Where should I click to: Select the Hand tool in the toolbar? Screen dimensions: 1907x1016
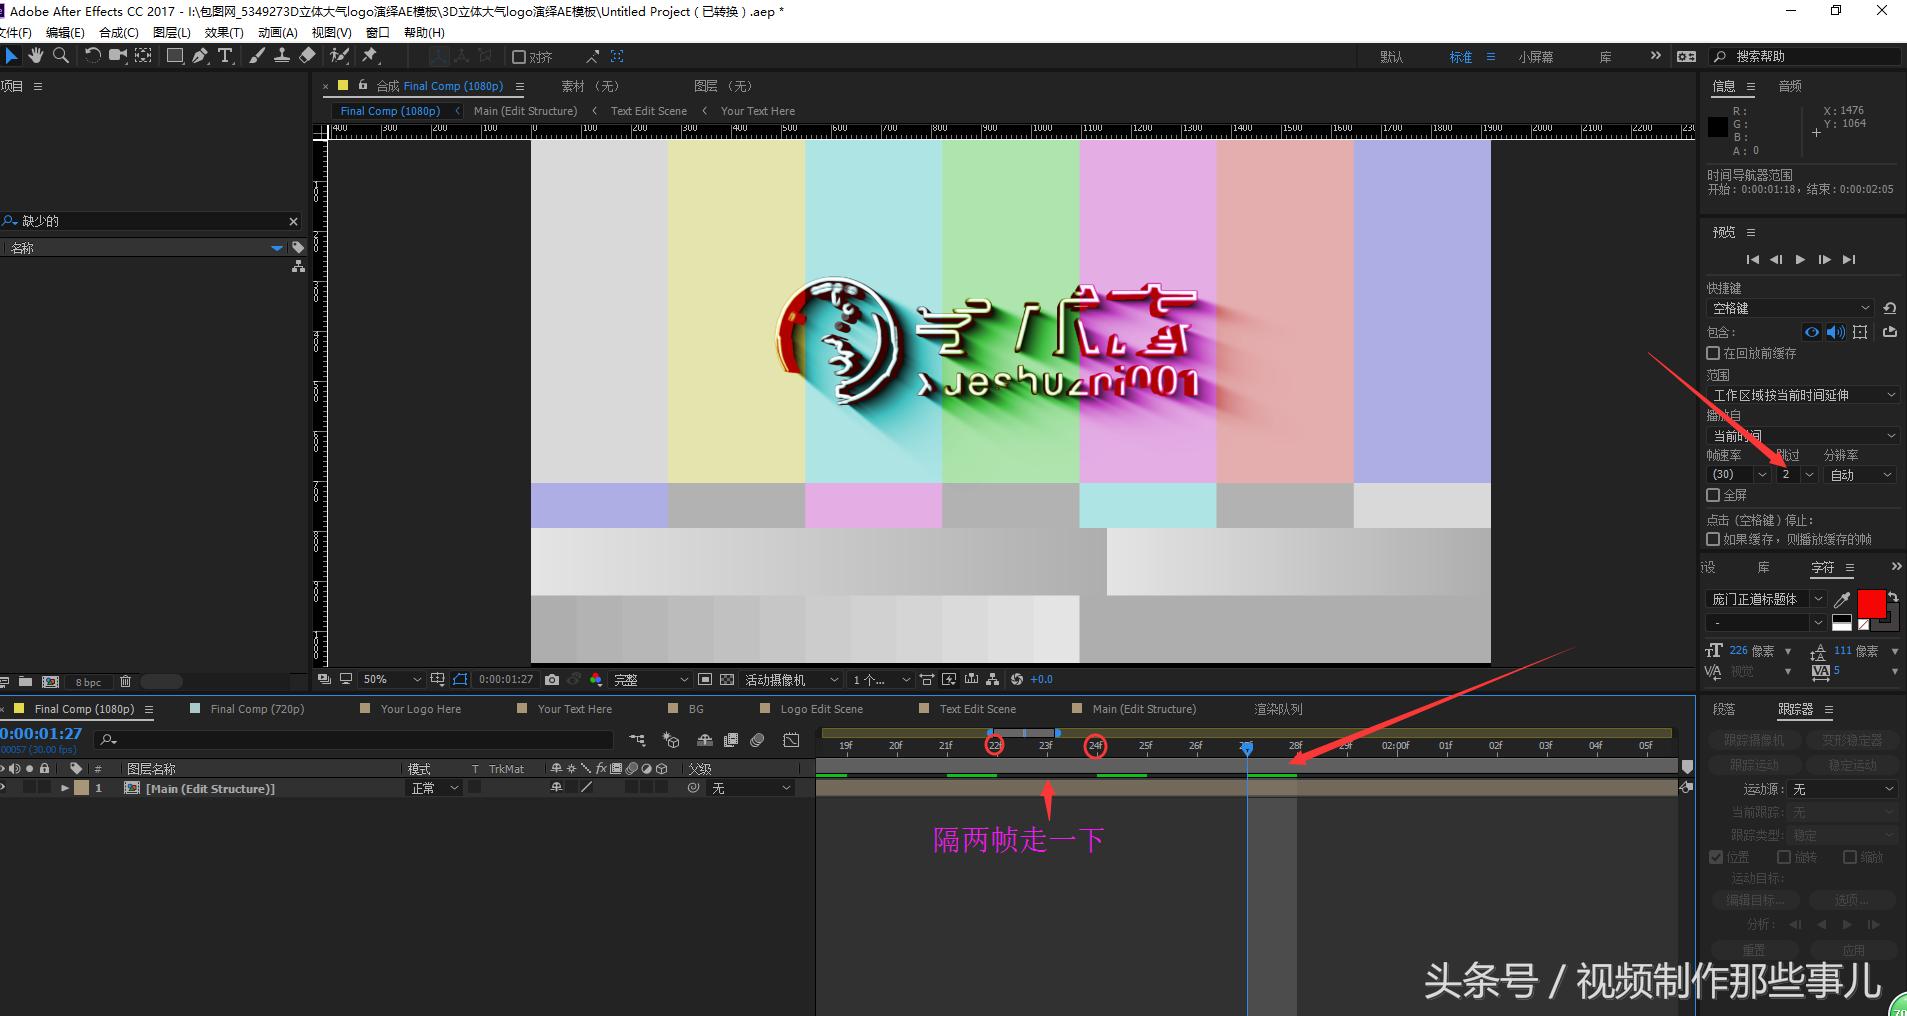[x=36, y=56]
